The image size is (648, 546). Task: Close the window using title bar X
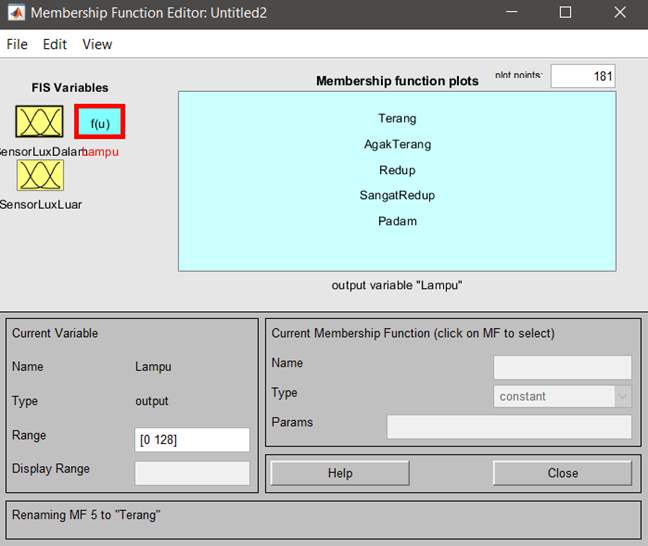point(620,12)
